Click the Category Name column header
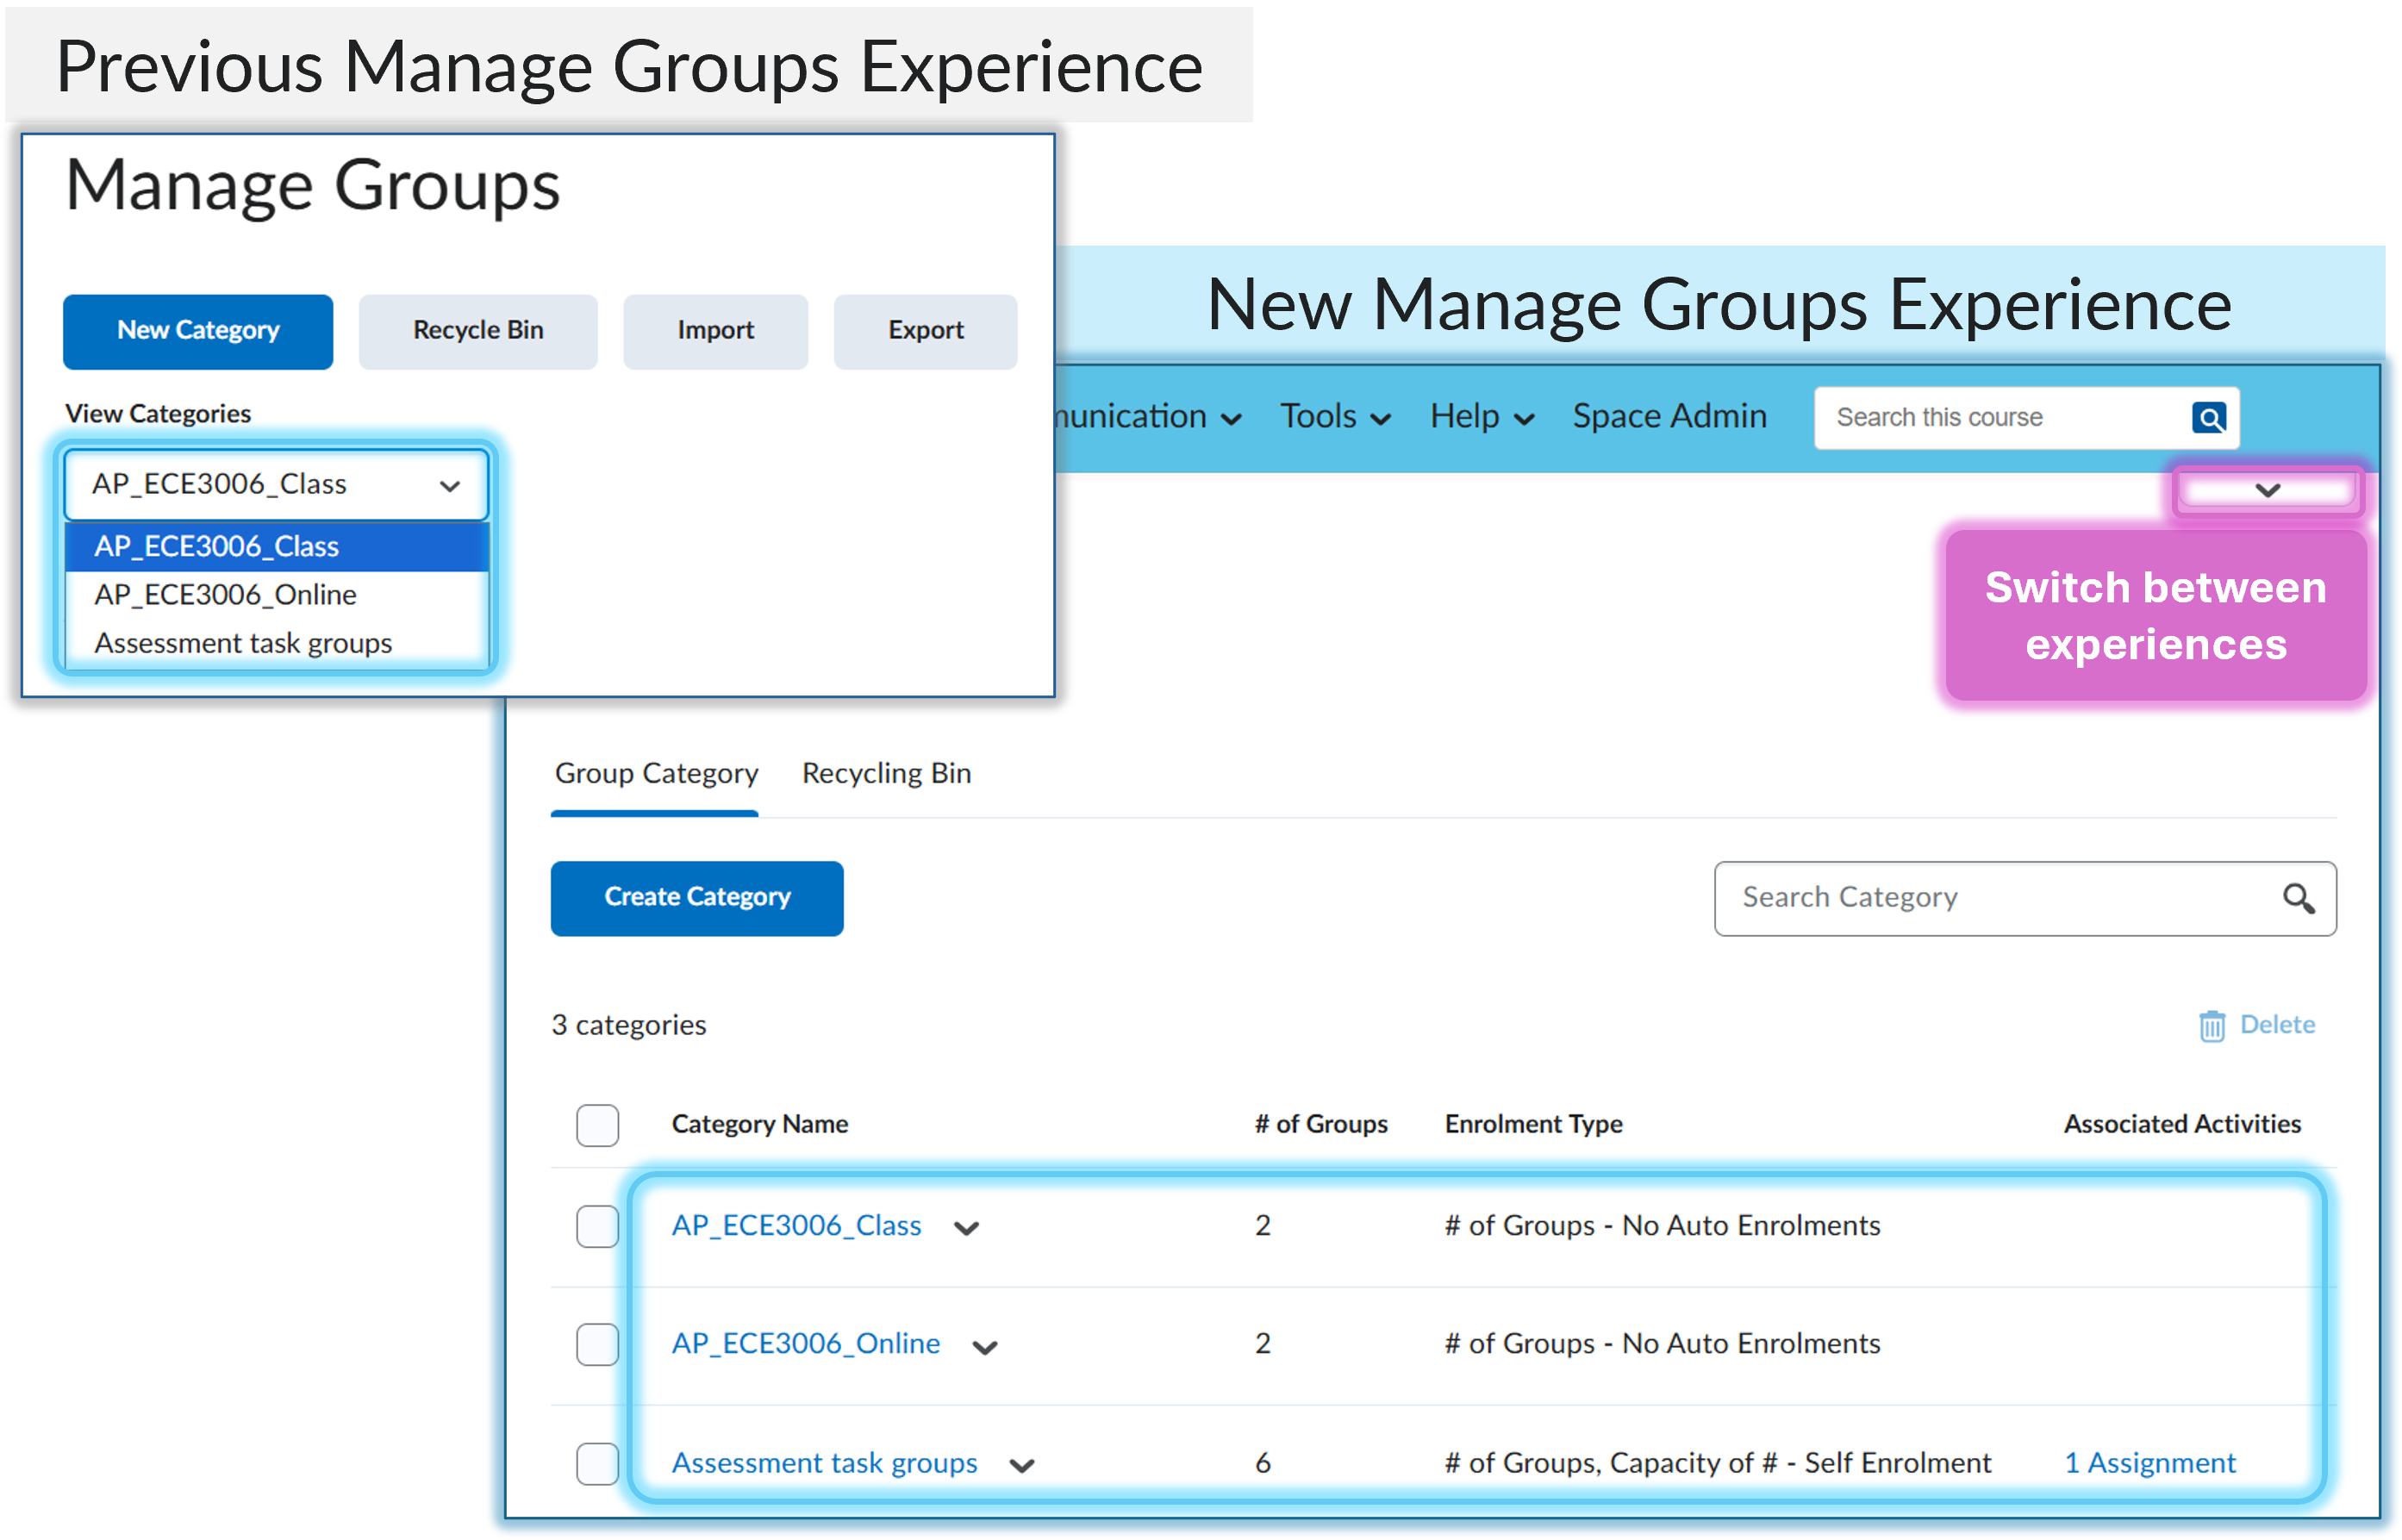 coord(759,1124)
